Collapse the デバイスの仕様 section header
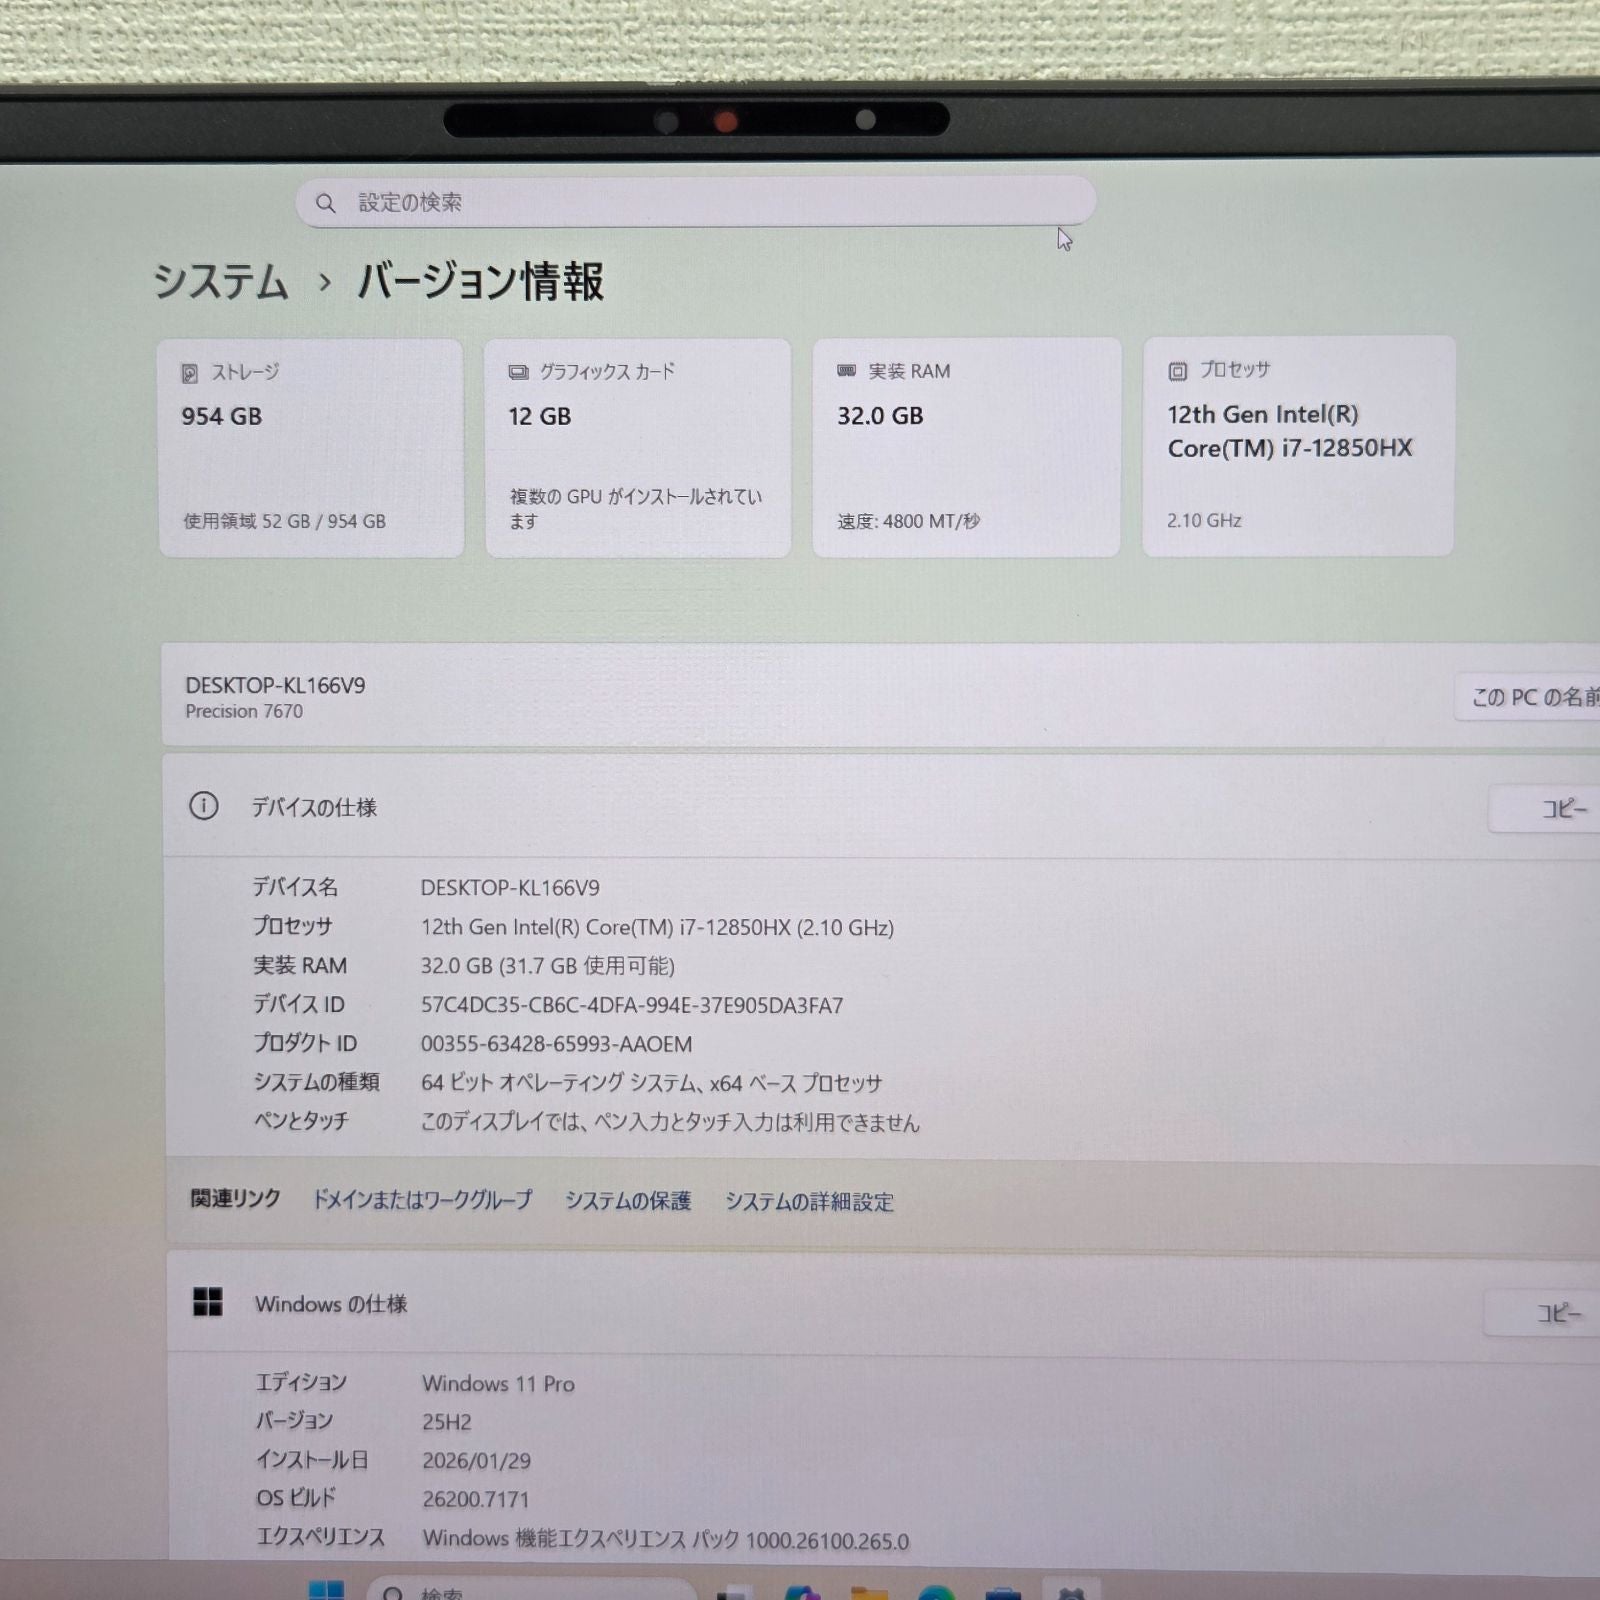 880,807
